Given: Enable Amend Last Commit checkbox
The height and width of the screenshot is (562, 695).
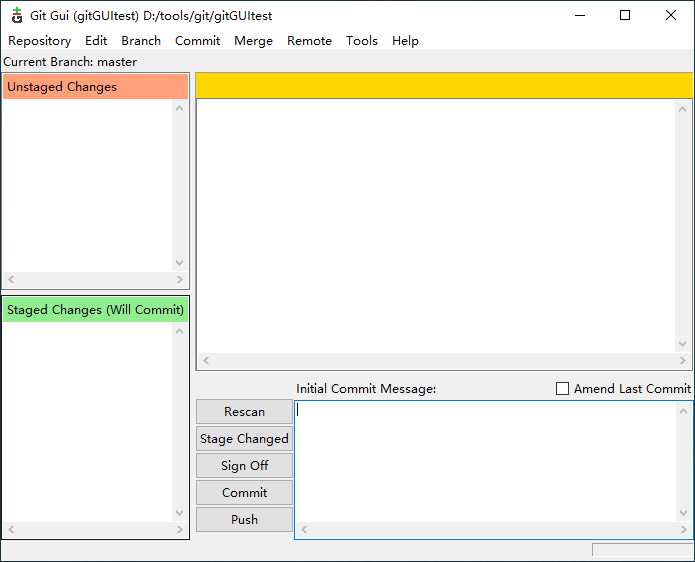Looking at the screenshot, I should (x=562, y=389).
